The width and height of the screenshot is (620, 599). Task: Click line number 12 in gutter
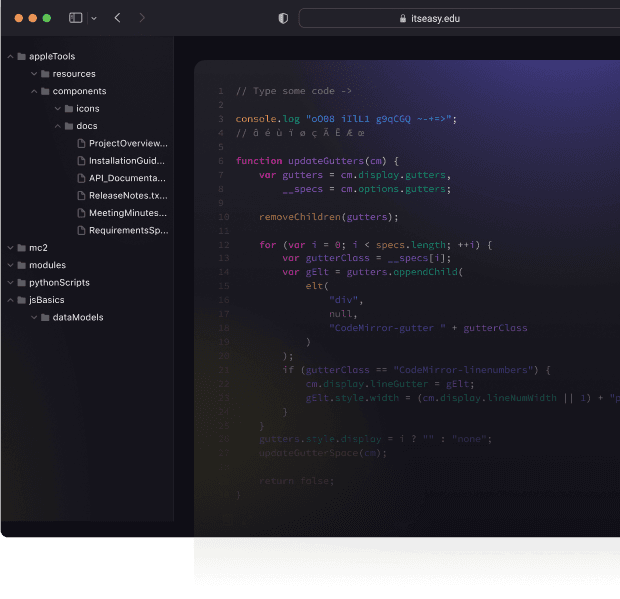tap(224, 245)
